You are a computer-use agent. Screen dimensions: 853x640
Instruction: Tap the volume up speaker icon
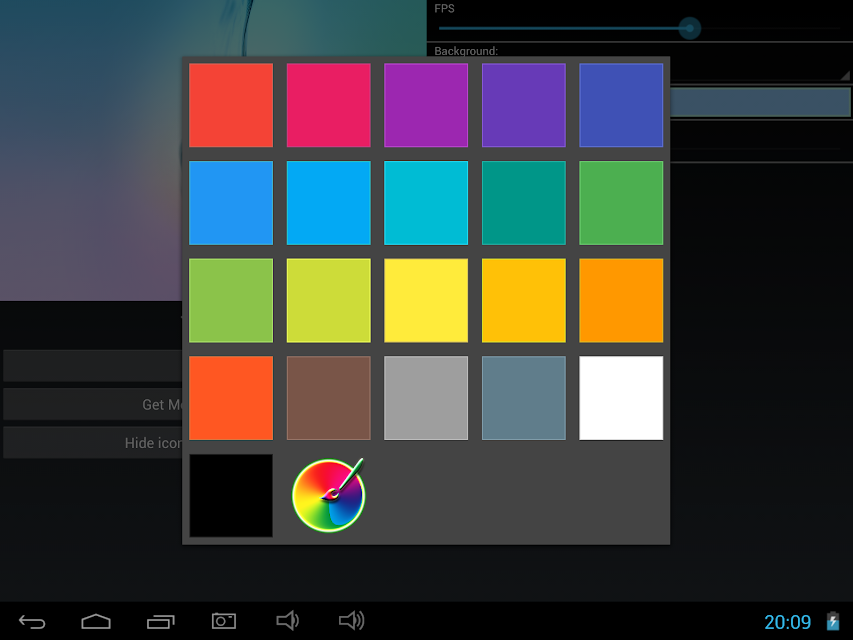(x=351, y=620)
